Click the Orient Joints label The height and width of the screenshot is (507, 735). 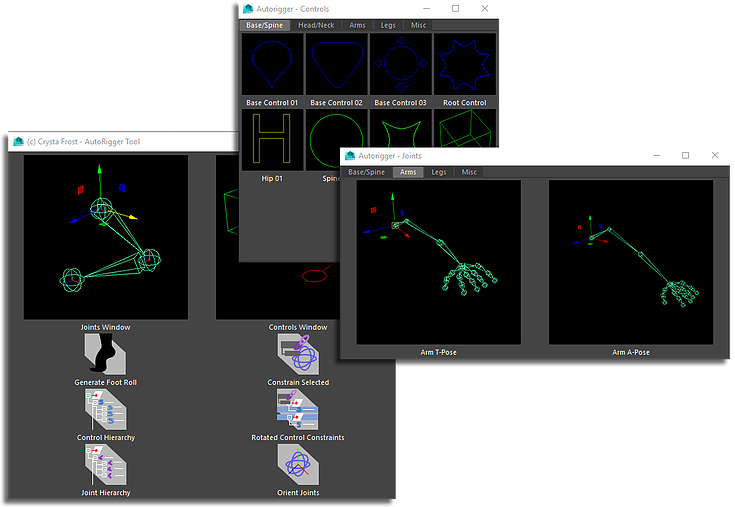(298, 493)
